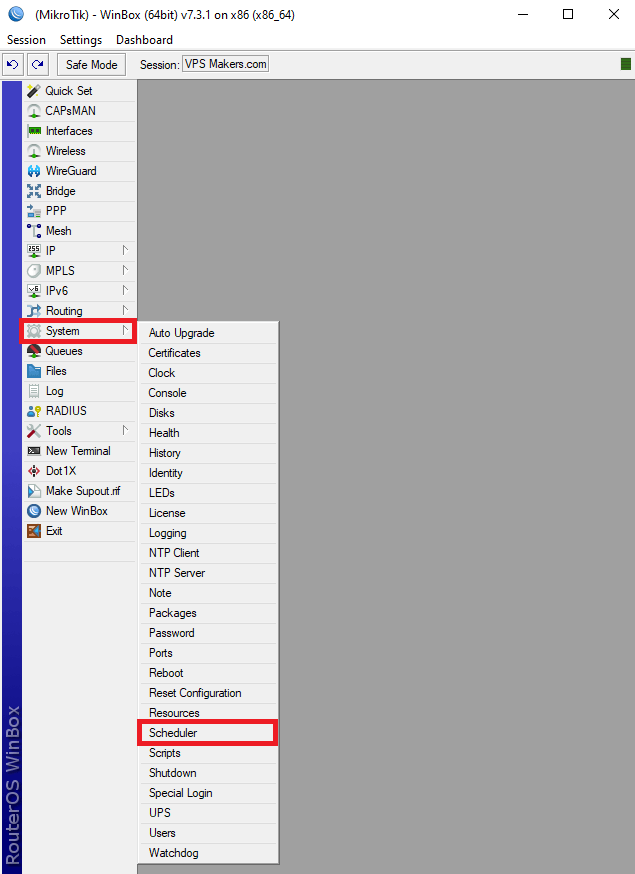635x874 pixels.
Task: Click the Quick Set wand icon
Action: [x=34, y=91]
